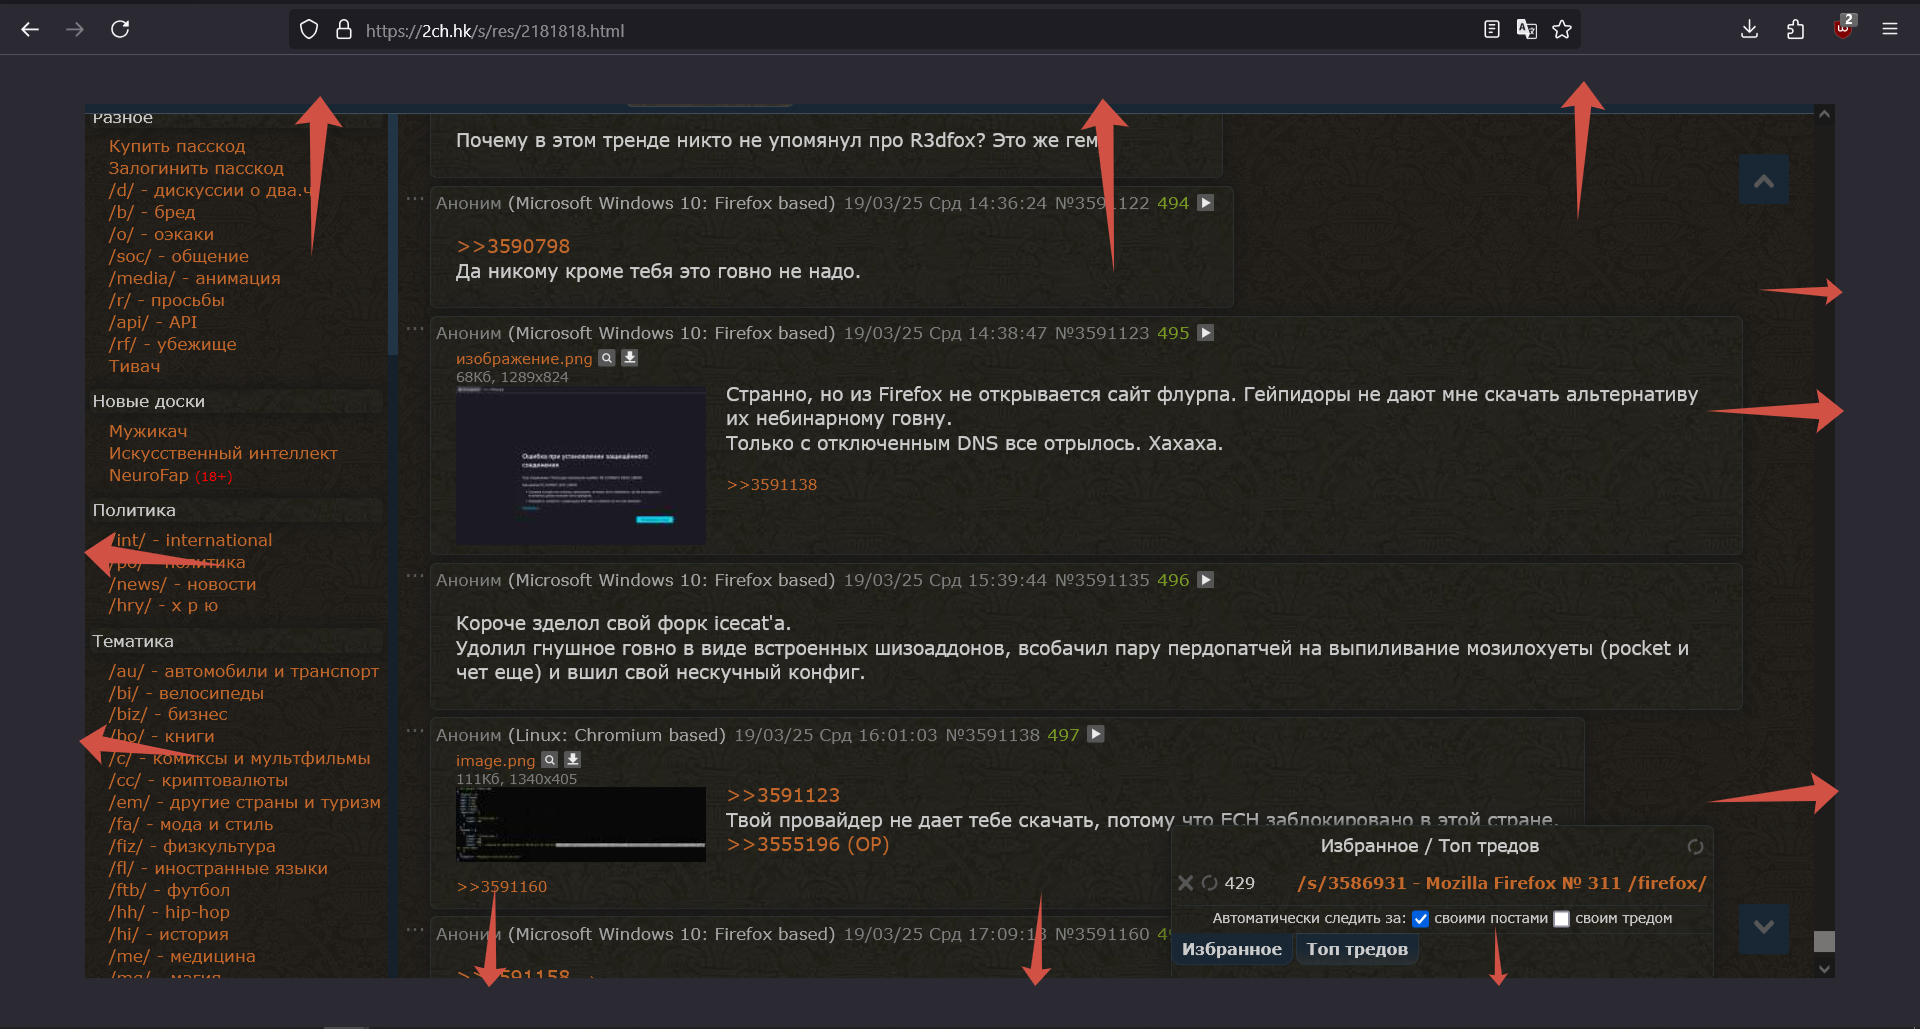Open the Купить пасскод sidebar link
1920x1029 pixels.
tap(177, 146)
